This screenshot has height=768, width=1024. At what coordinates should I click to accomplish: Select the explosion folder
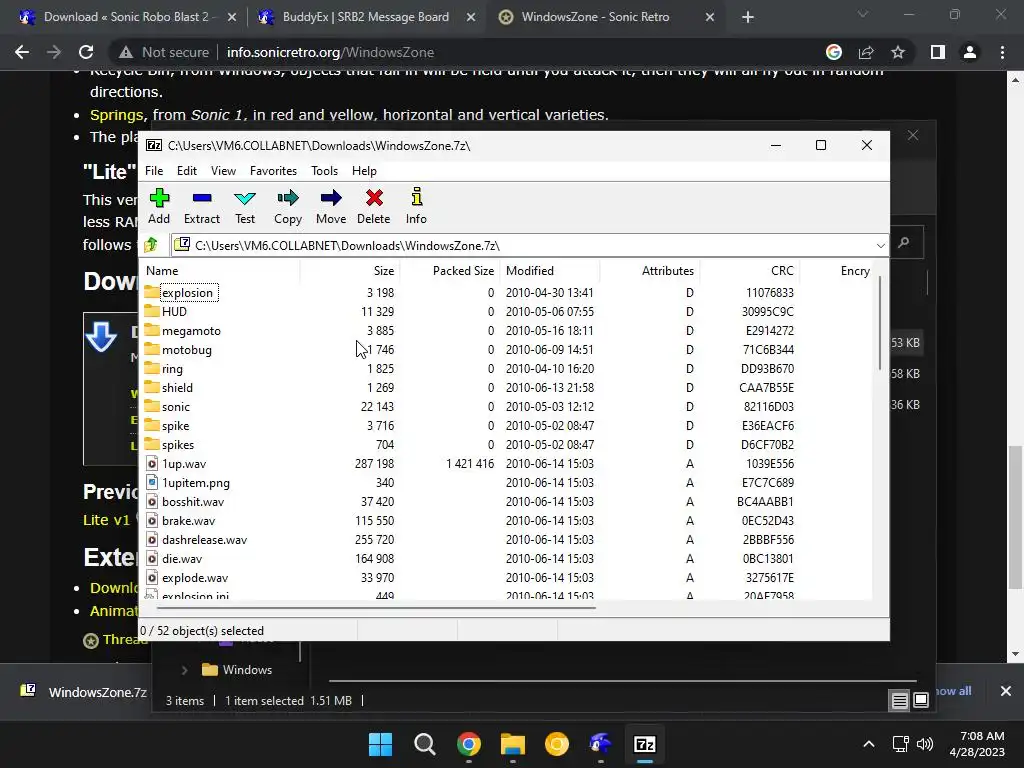[x=187, y=293]
